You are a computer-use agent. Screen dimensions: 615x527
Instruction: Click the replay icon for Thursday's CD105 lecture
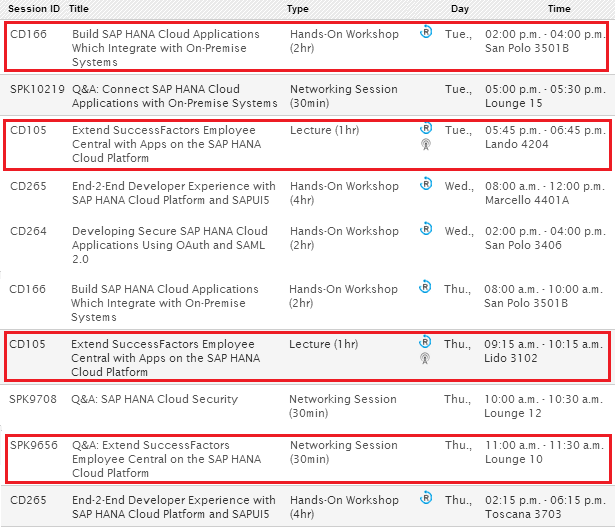(425, 342)
